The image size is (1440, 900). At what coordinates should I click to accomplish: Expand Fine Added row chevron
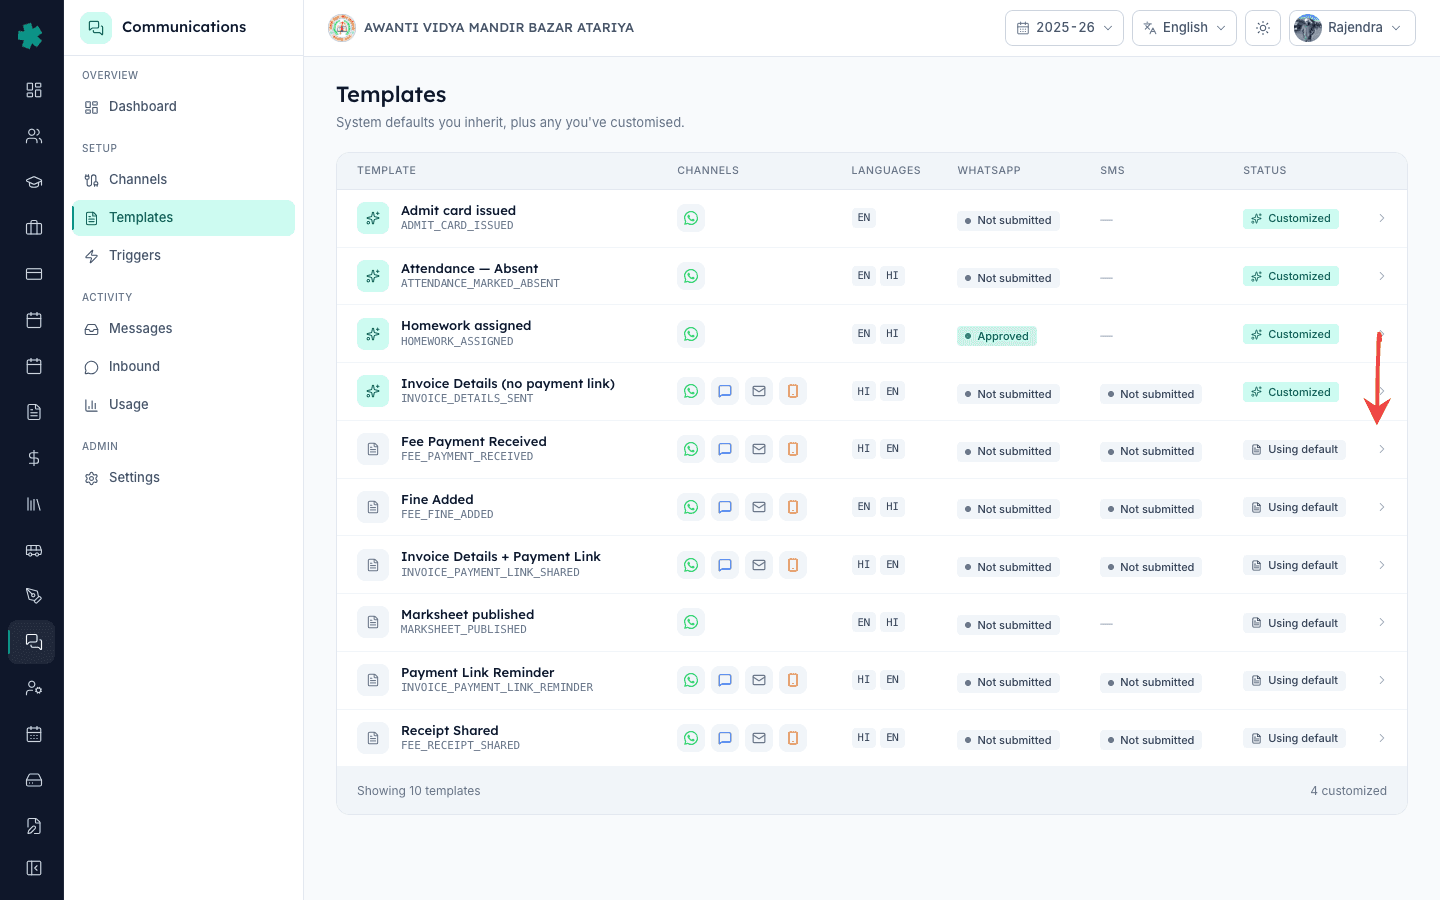1382,507
